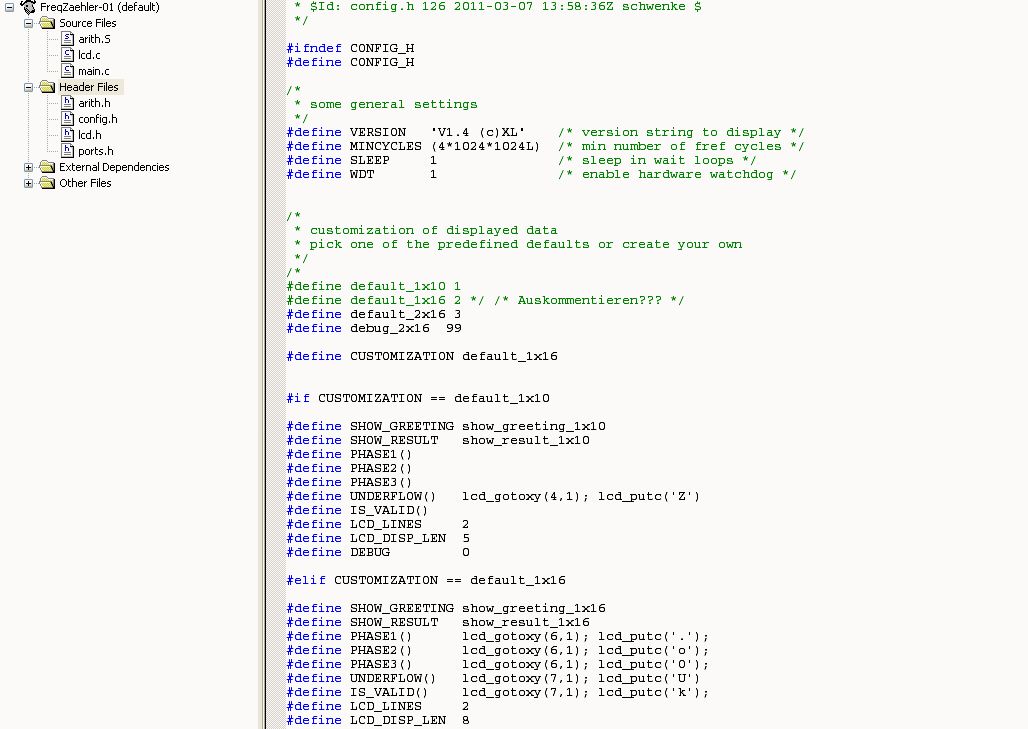The image size is (1028, 729).
Task: Select the Header Files folder label
Action: (89, 87)
